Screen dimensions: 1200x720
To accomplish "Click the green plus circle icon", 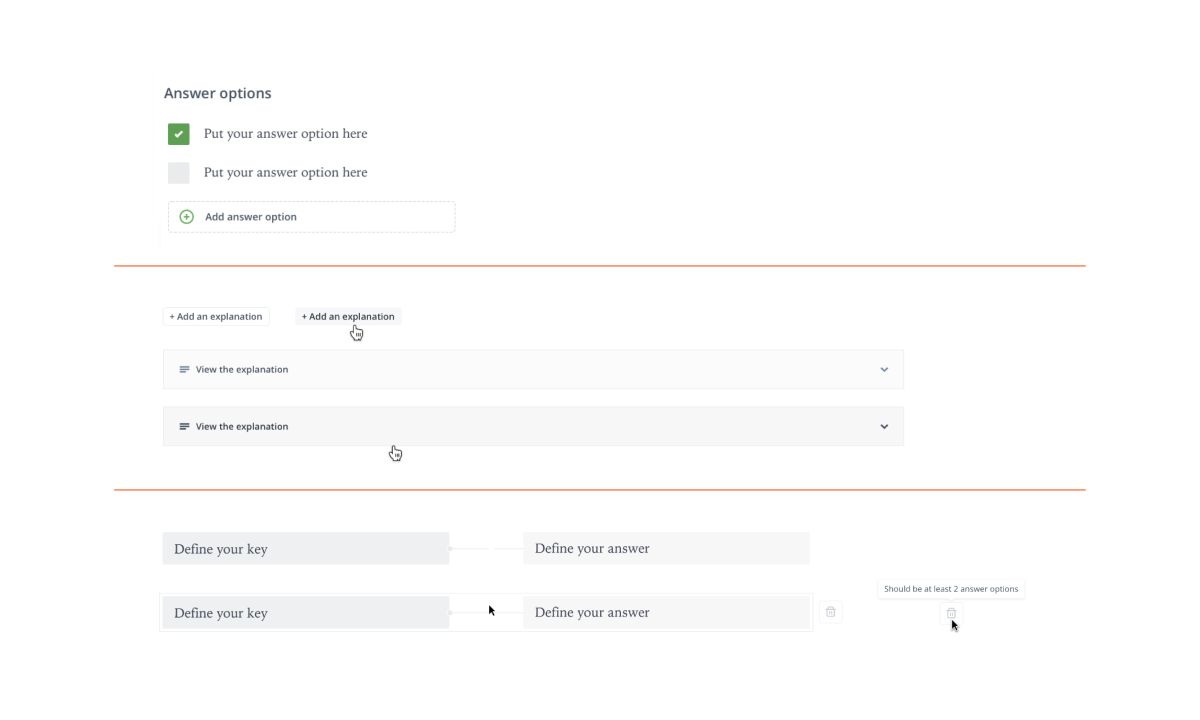I will (186, 217).
